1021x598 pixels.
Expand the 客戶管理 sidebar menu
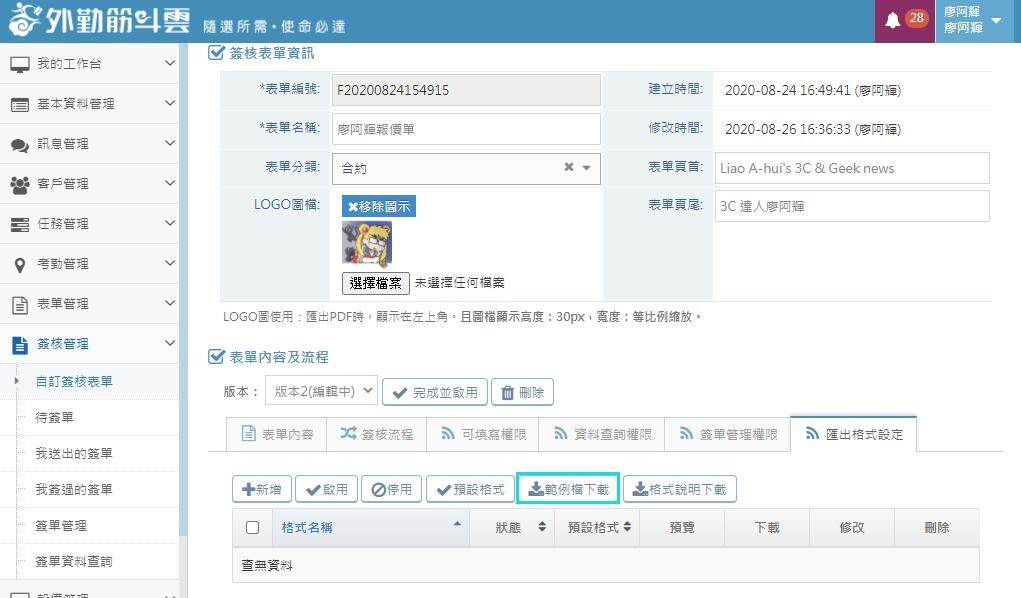(x=90, y=184)
